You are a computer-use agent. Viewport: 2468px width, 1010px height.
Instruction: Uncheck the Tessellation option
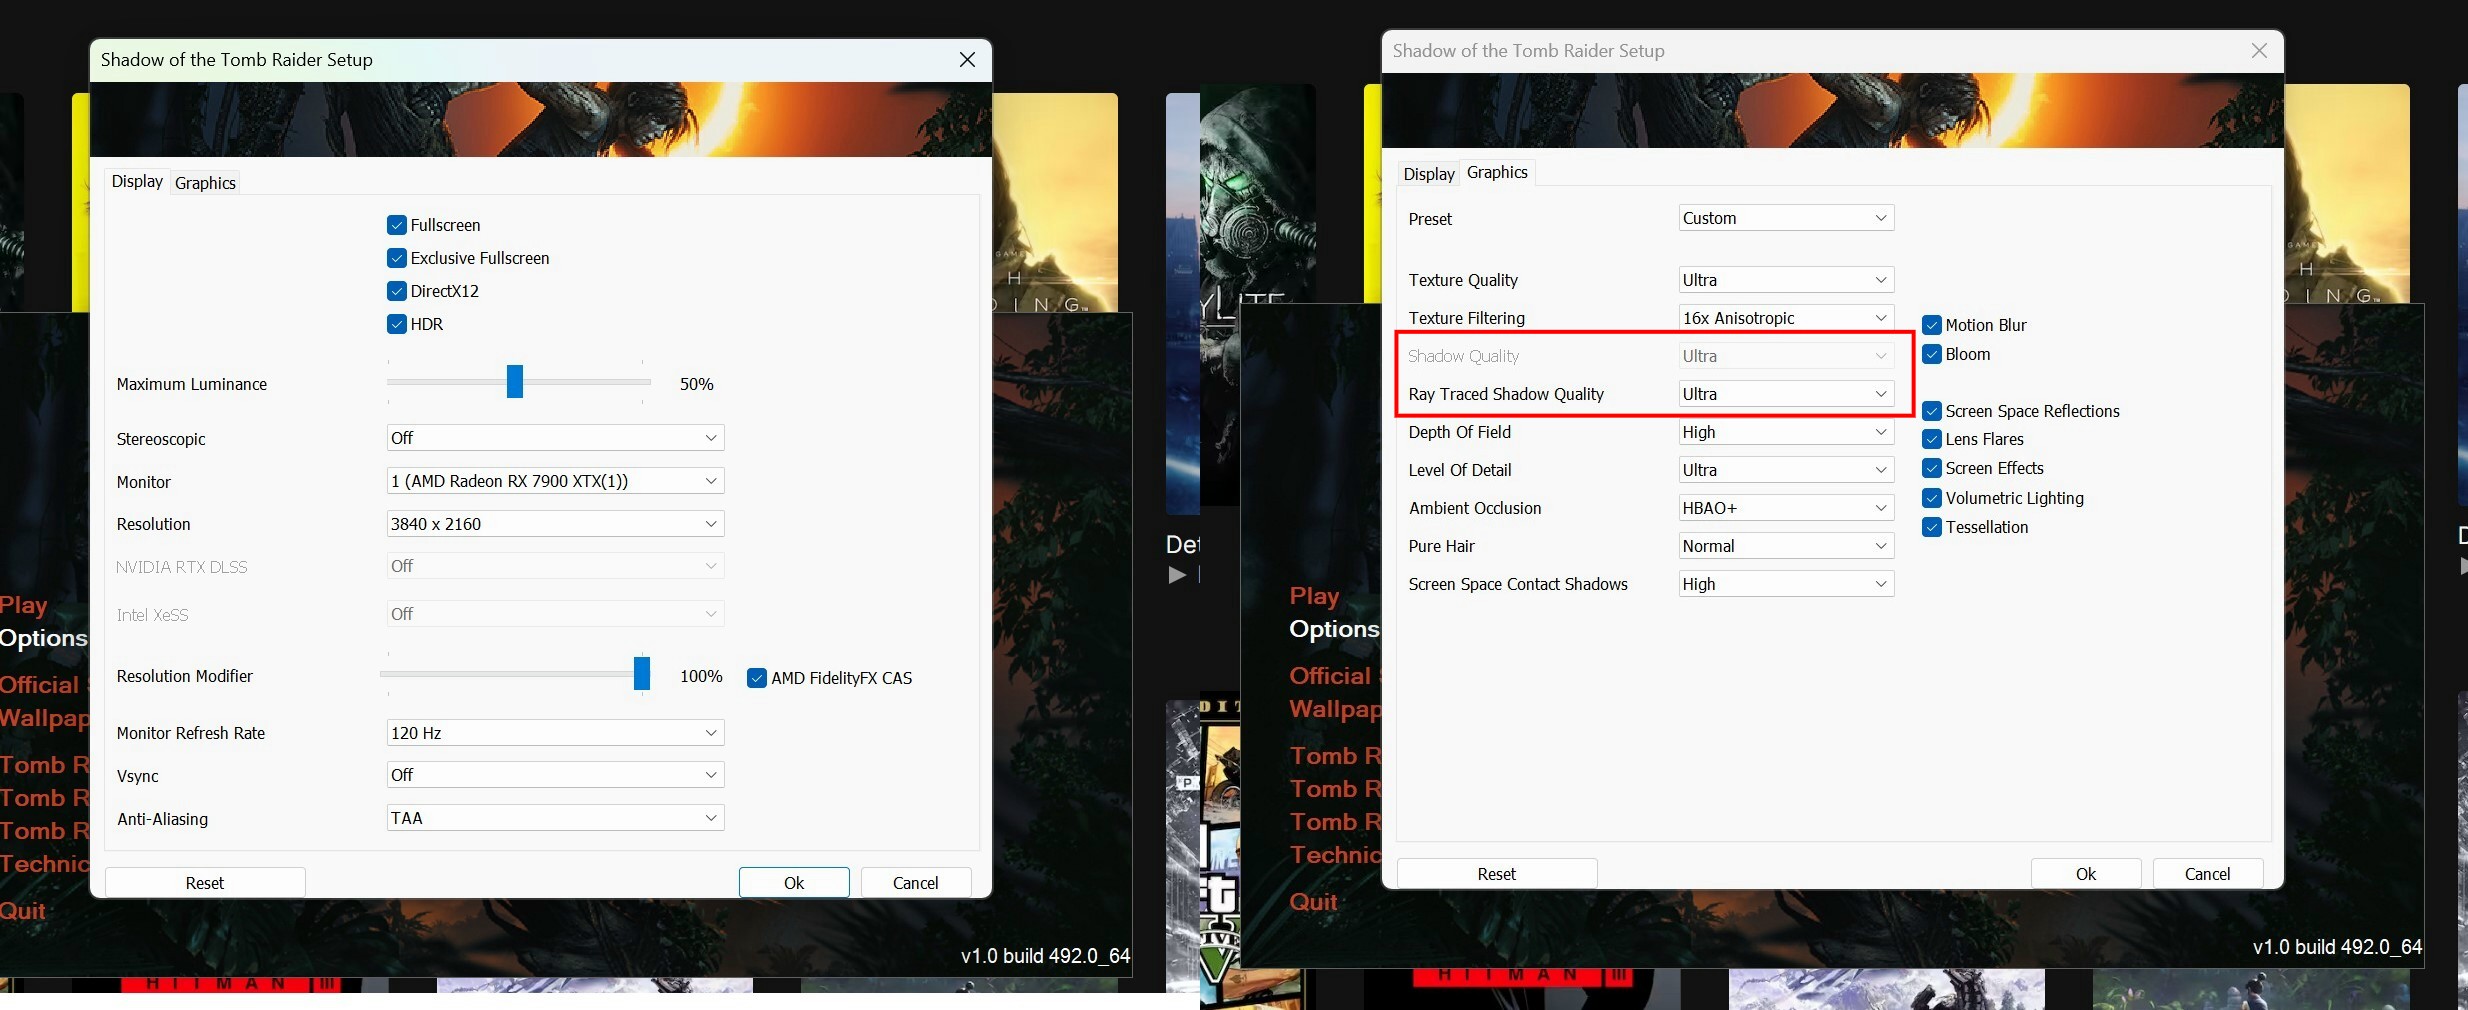(1932, 527)
